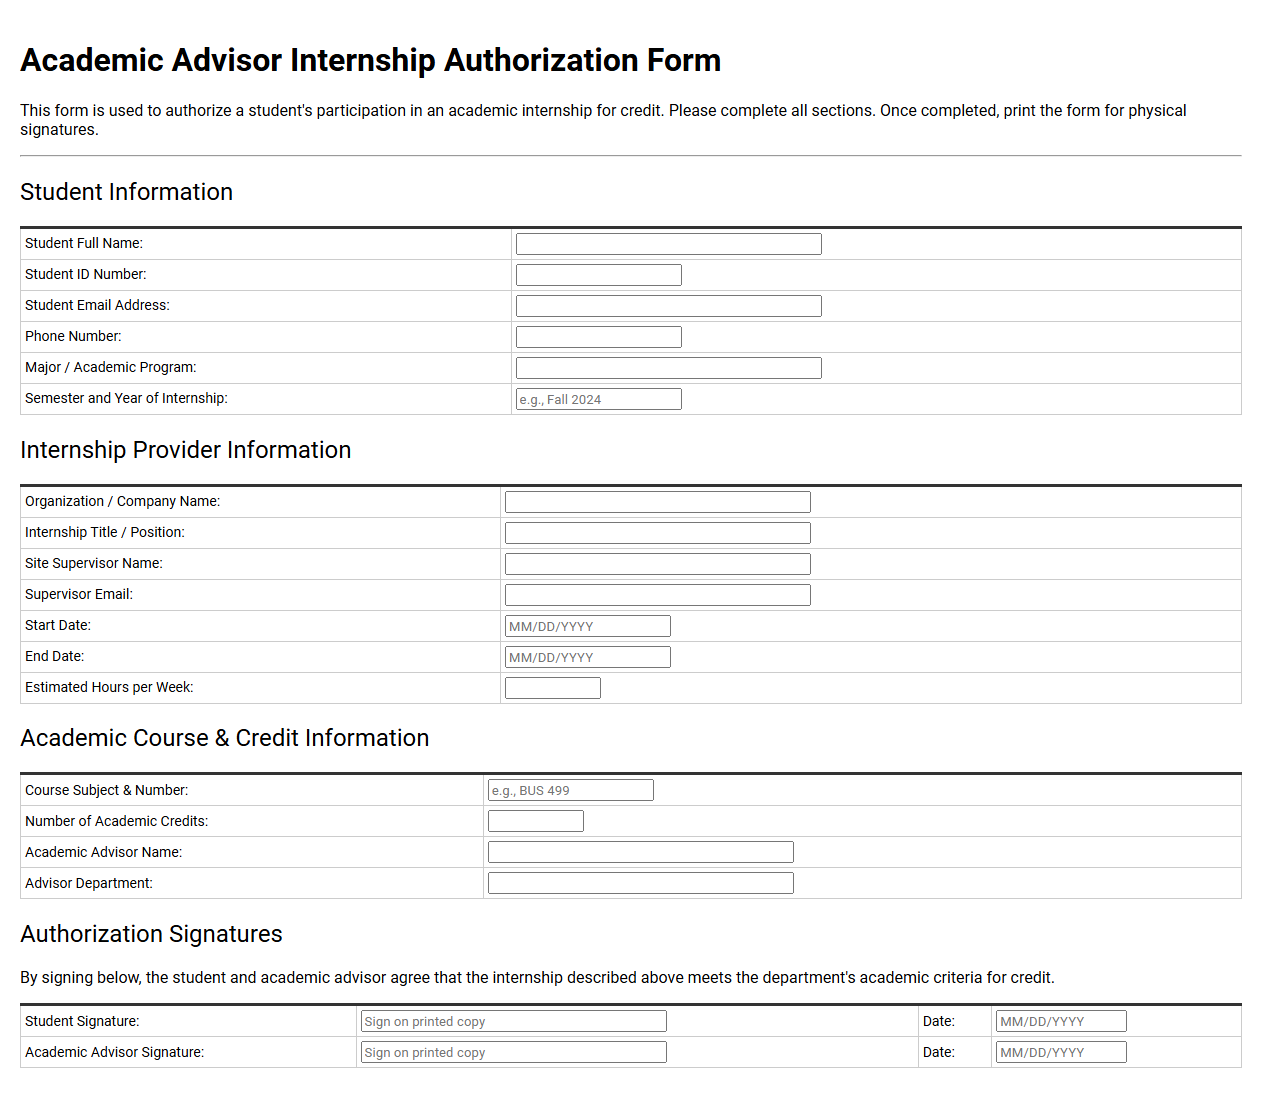This screenshot has width=1262, height=1120.
Task: Click the 'Semester and Year of Internship:' label
Action: coord(126,398)
